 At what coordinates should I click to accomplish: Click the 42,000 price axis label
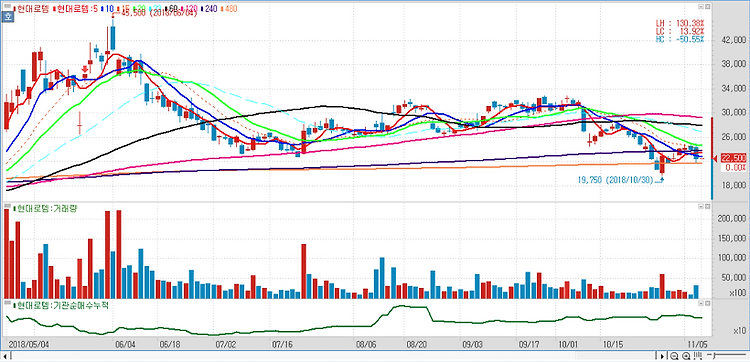pyautogui.click(x=733, y=41)
